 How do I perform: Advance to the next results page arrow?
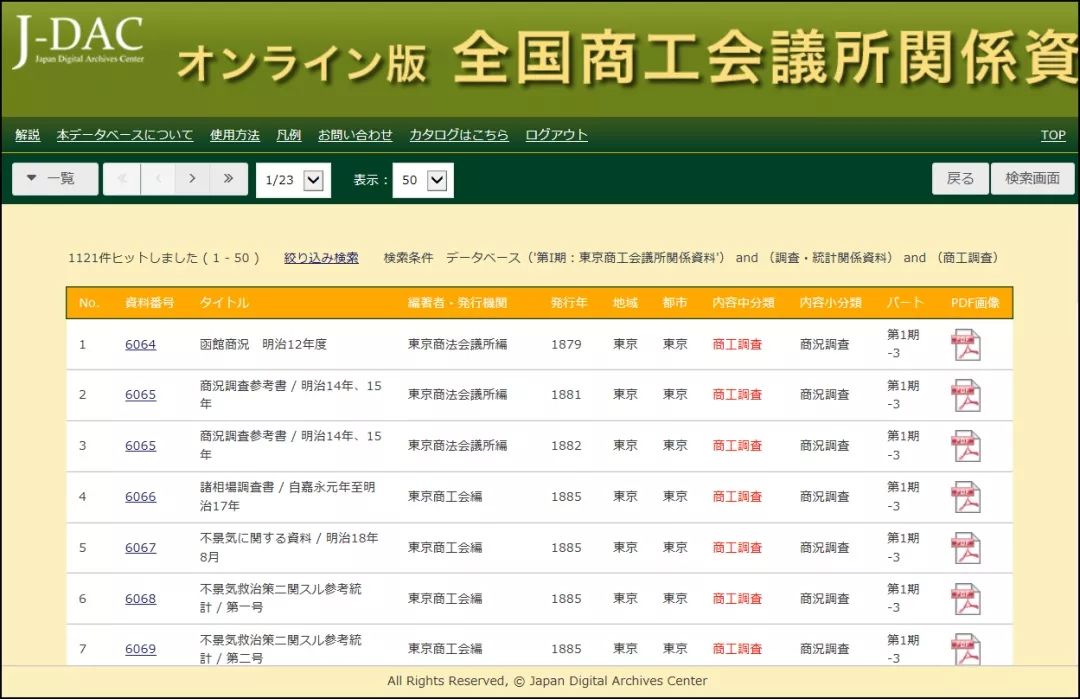pyautogui.click(x=191, y=179)
